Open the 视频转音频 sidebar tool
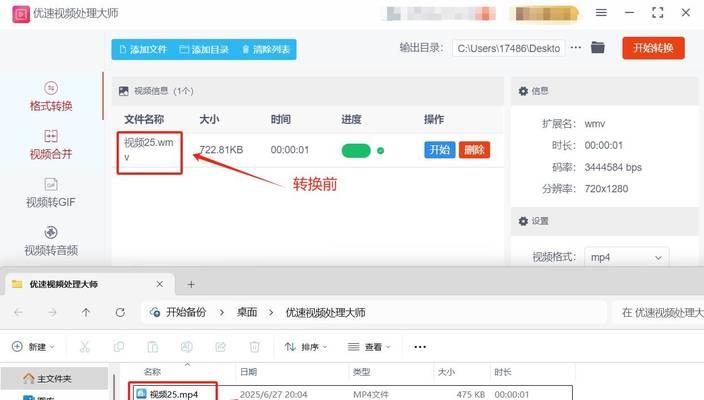This screenshot has height=400, width=704. [x=51, y=241]
